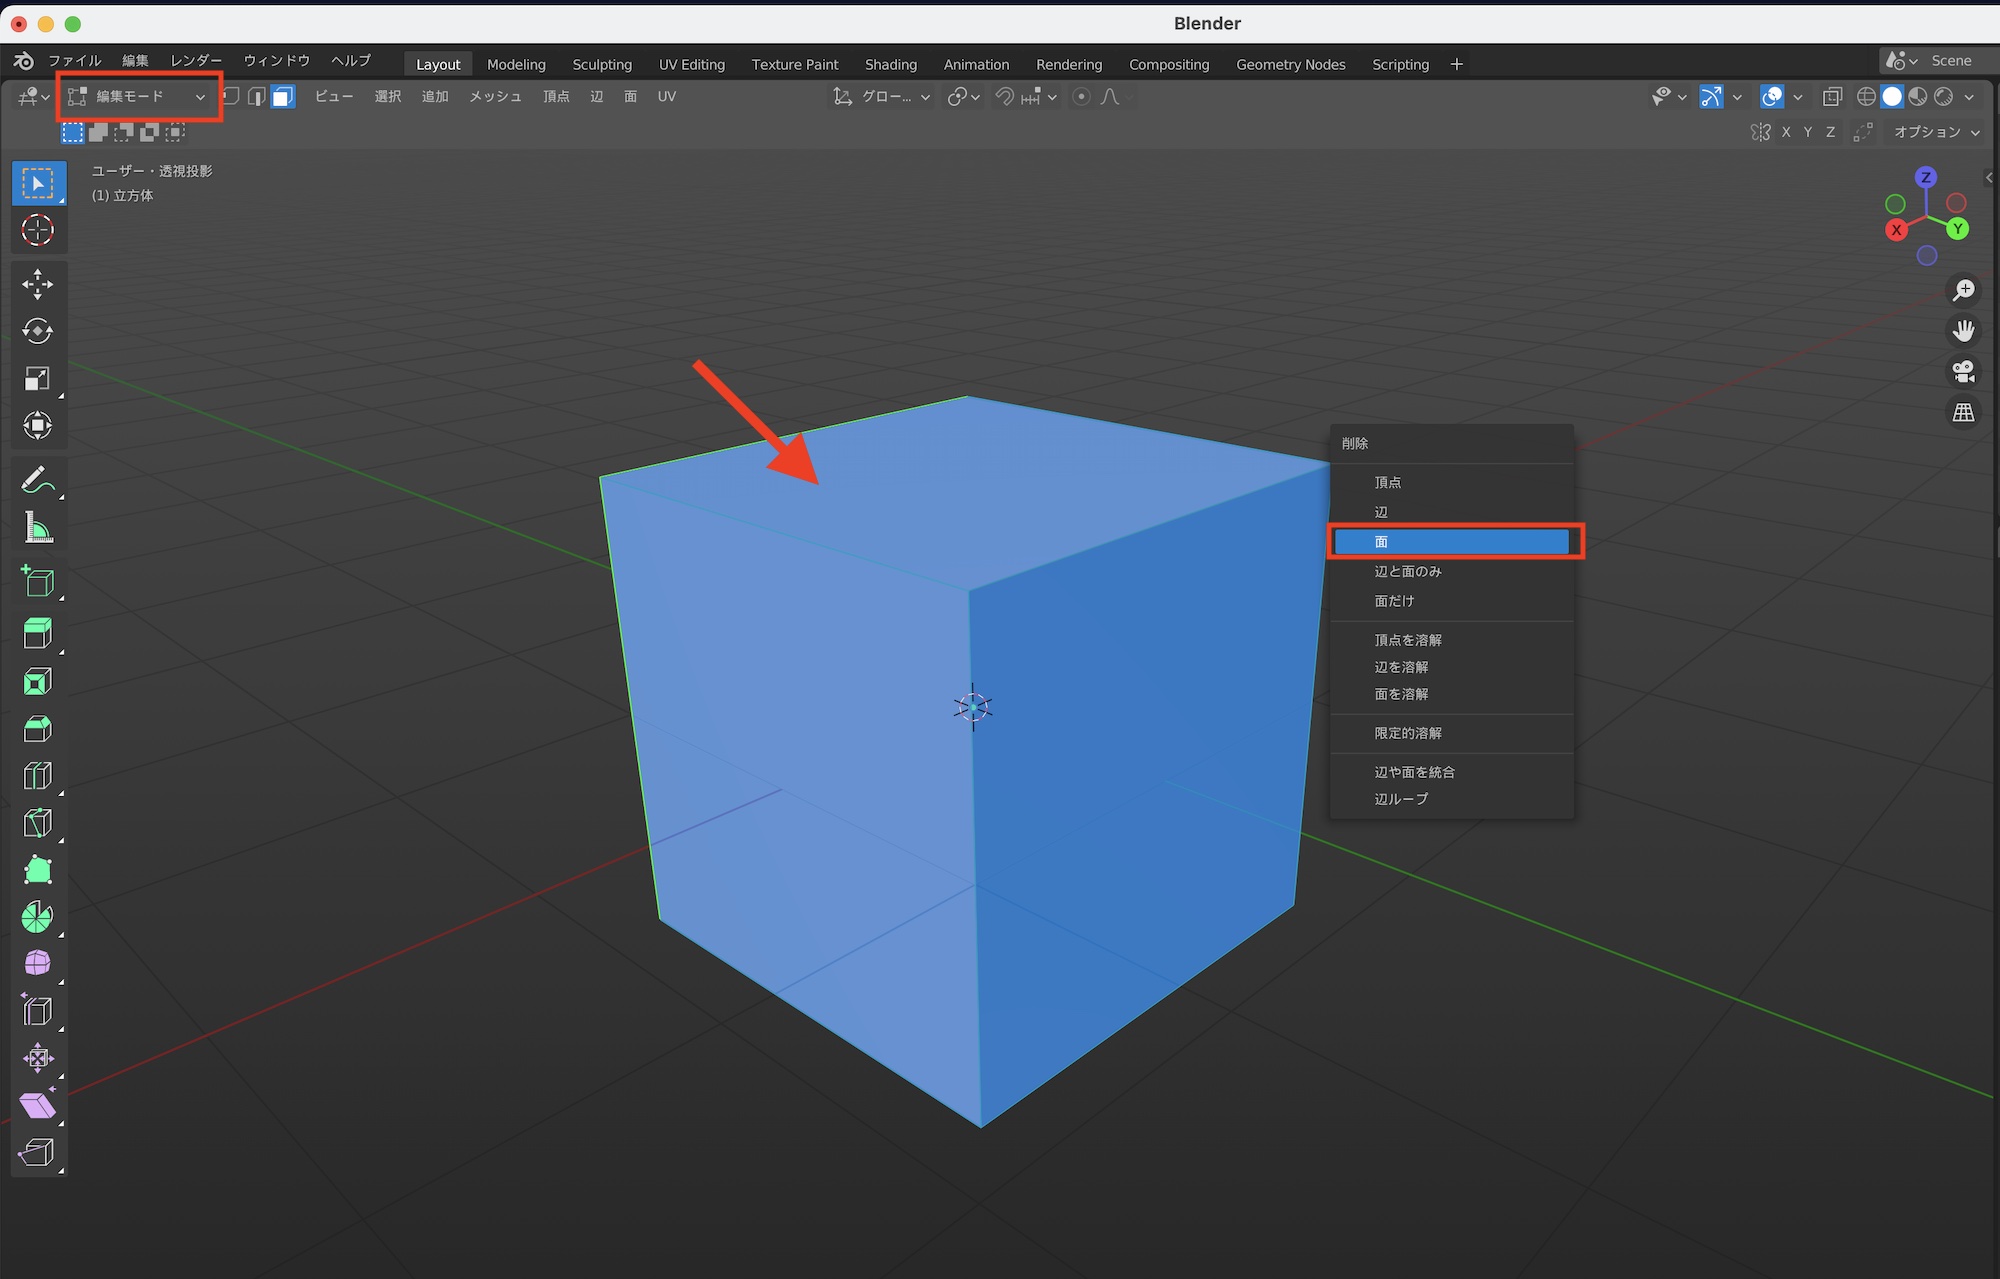2000x1279 pixels.
Task: Pick the Inset Faces tool
Action: tap(37, 682)
